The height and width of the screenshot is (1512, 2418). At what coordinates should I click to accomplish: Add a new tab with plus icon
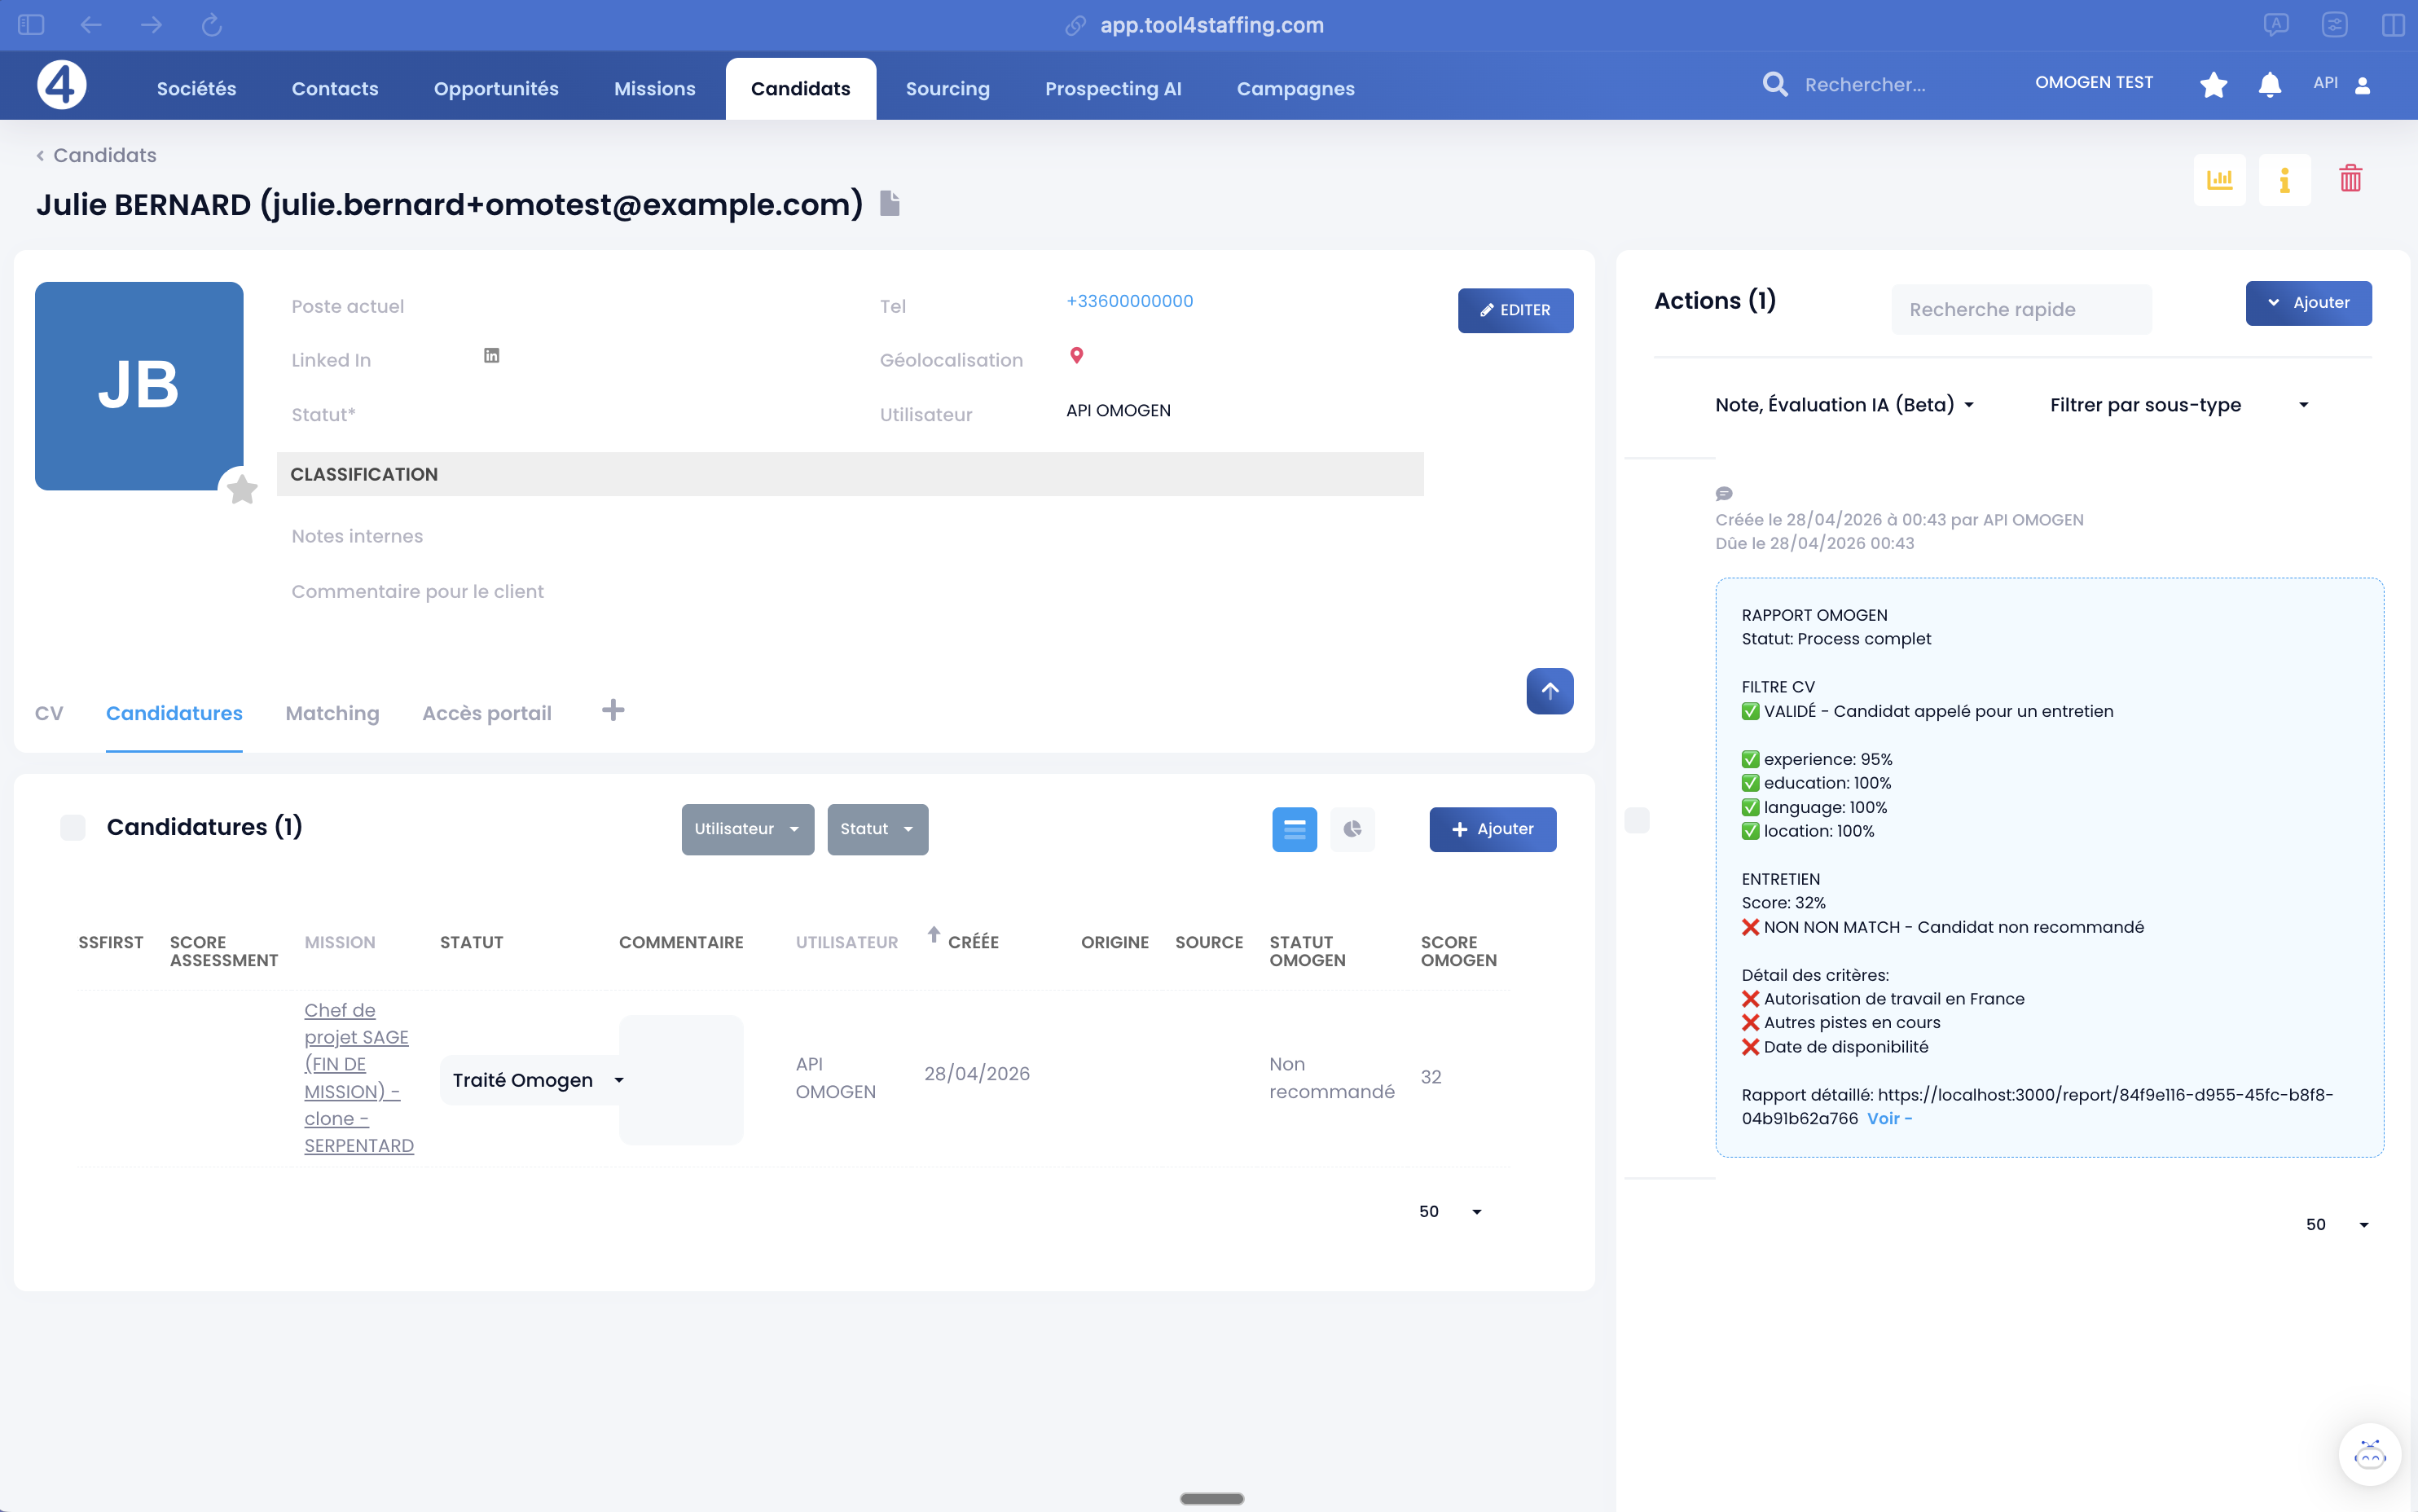[613, 710]
